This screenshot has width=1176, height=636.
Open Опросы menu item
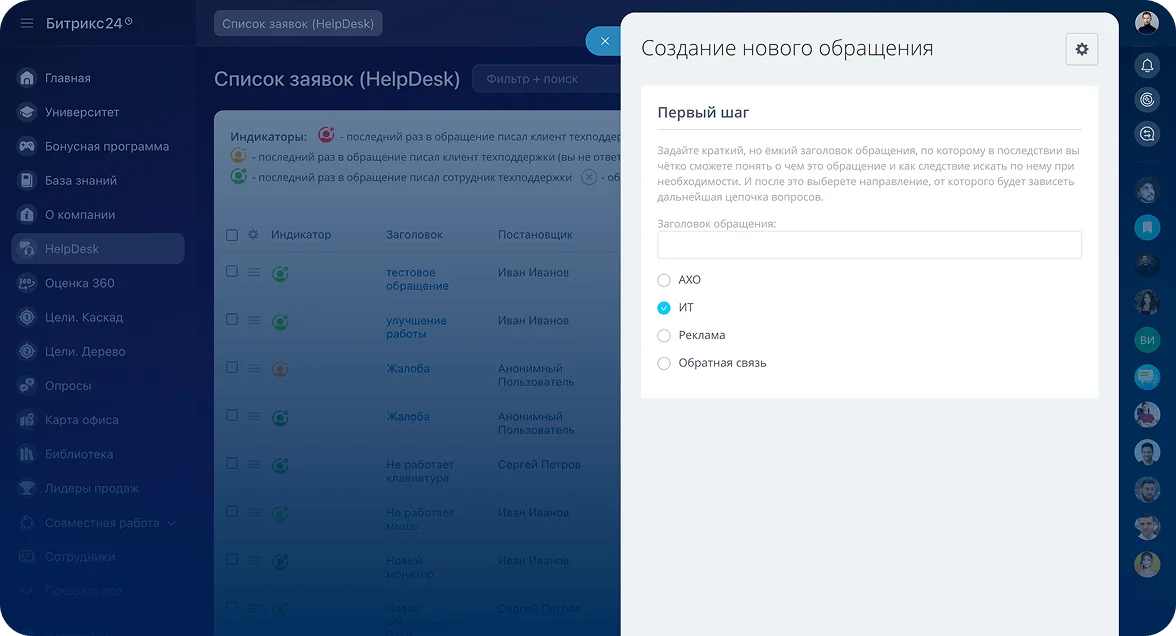pos(68,386)
